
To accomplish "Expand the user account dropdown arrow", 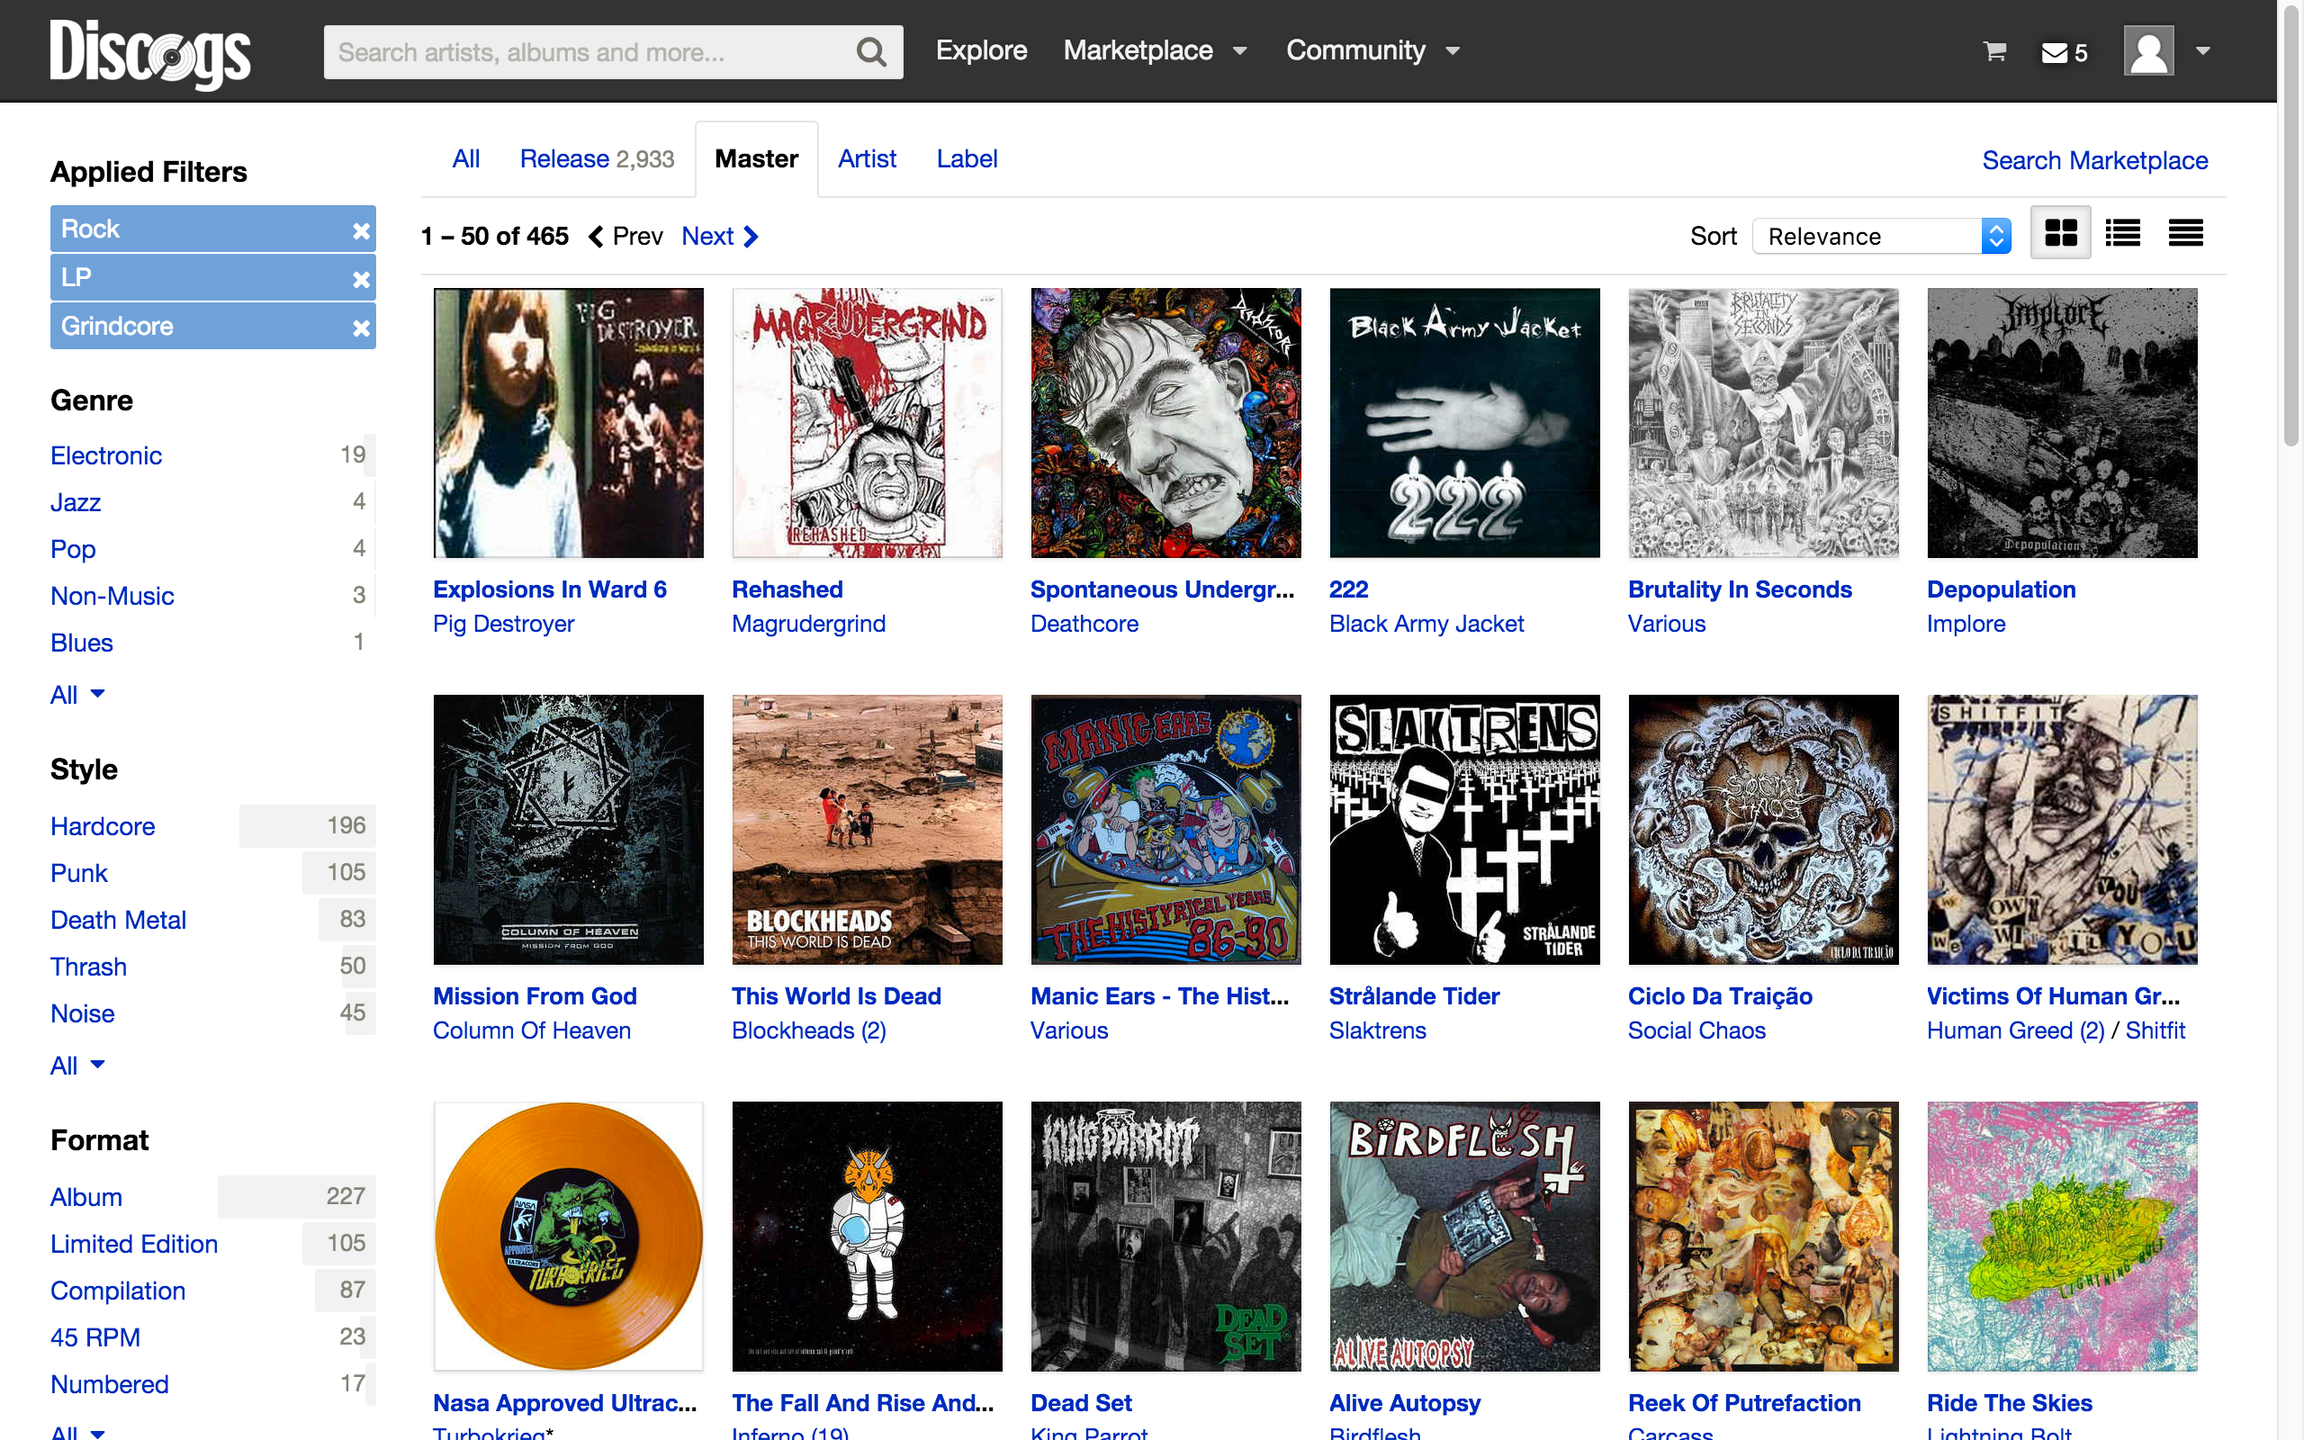I will pos(2203,51).
